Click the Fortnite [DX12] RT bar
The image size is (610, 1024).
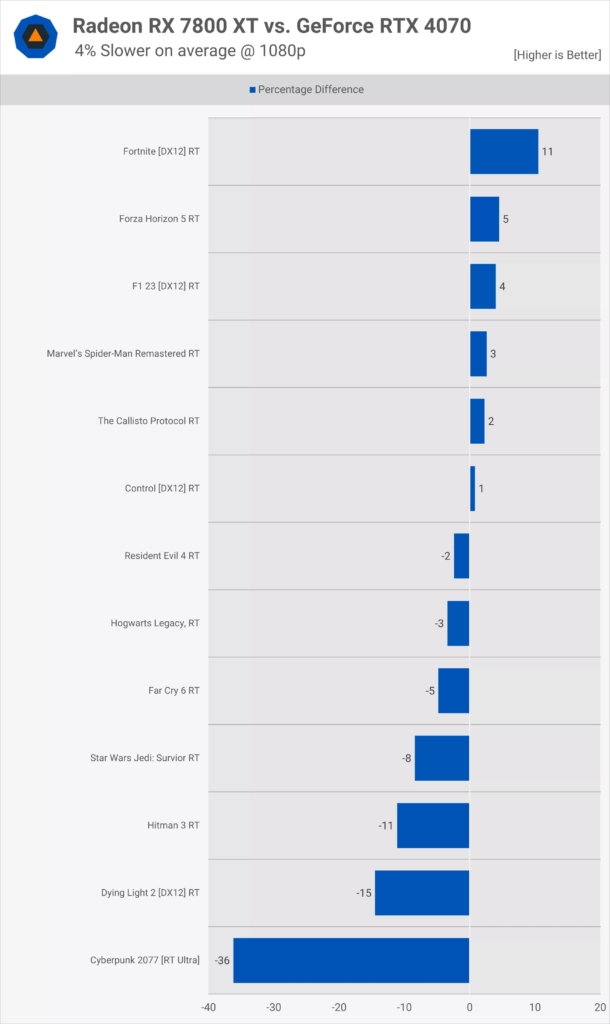pos(504,152)
